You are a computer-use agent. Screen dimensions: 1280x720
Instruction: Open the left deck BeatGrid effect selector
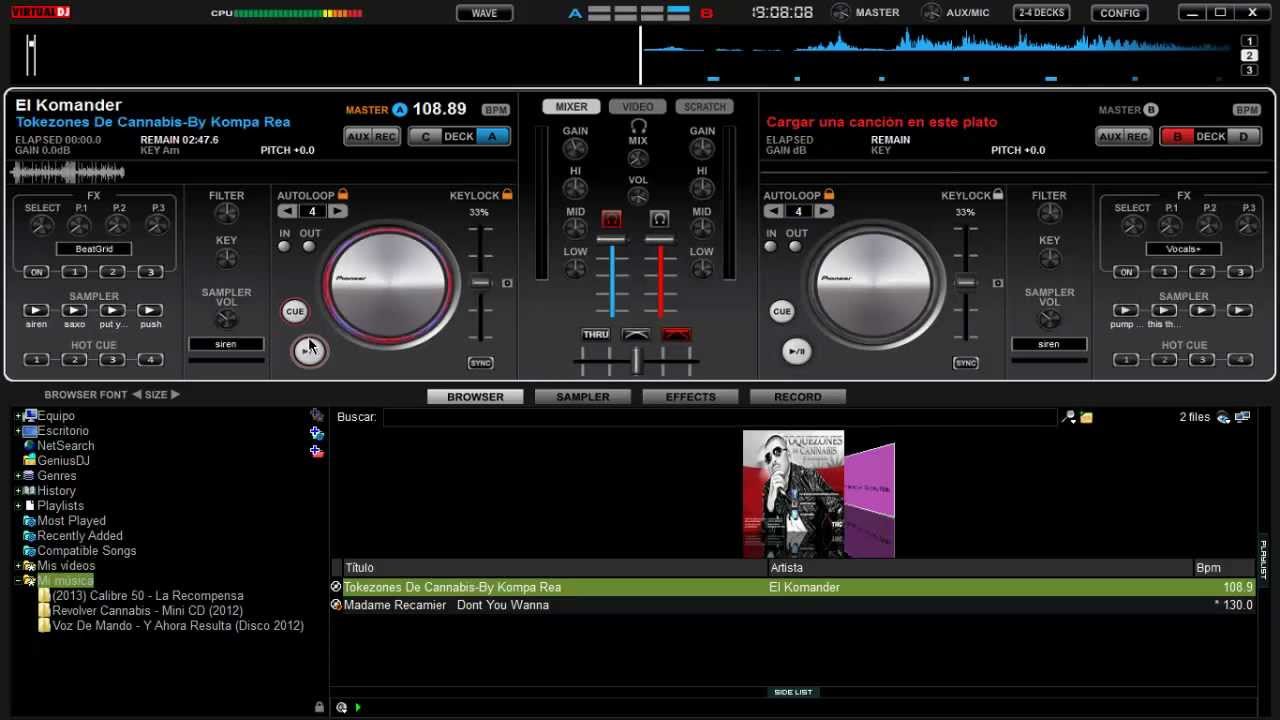[x=94, y=249]
